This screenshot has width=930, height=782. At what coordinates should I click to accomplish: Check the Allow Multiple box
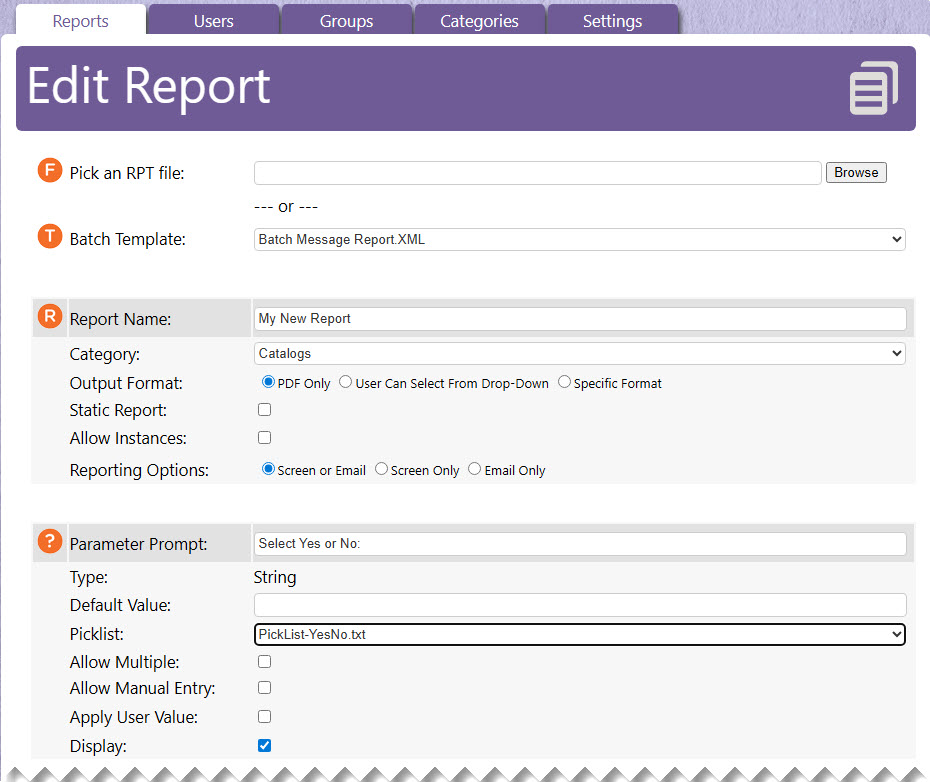coord(265,662)
